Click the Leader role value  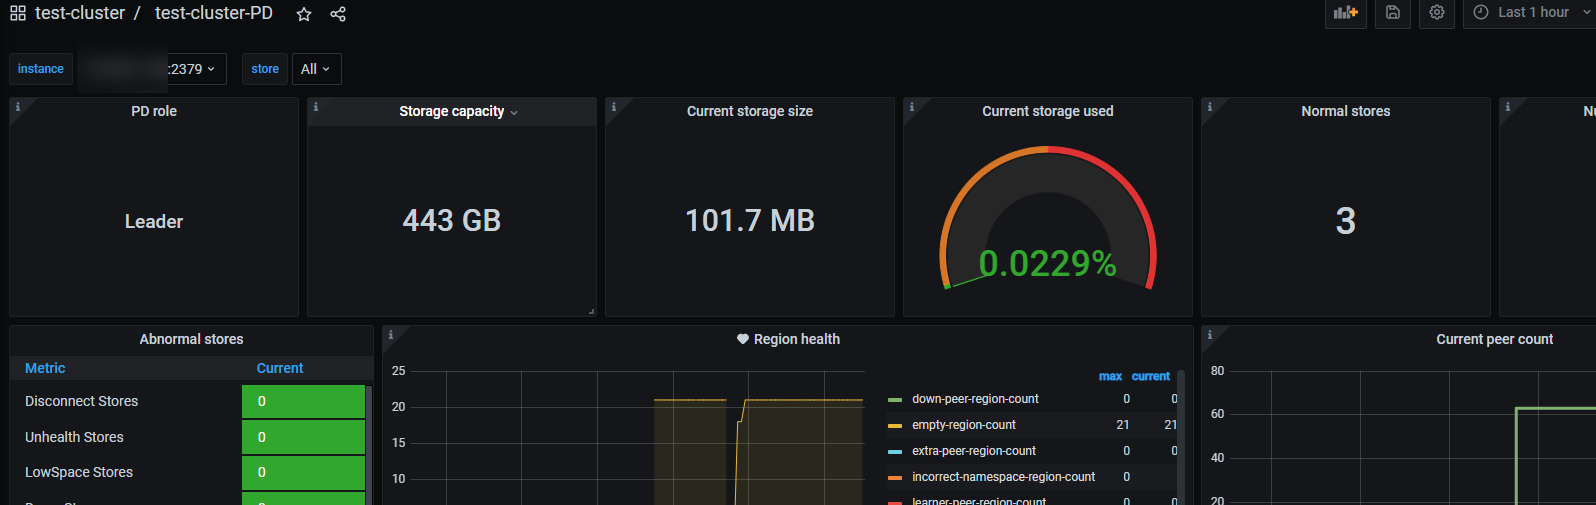click(154, 222)
